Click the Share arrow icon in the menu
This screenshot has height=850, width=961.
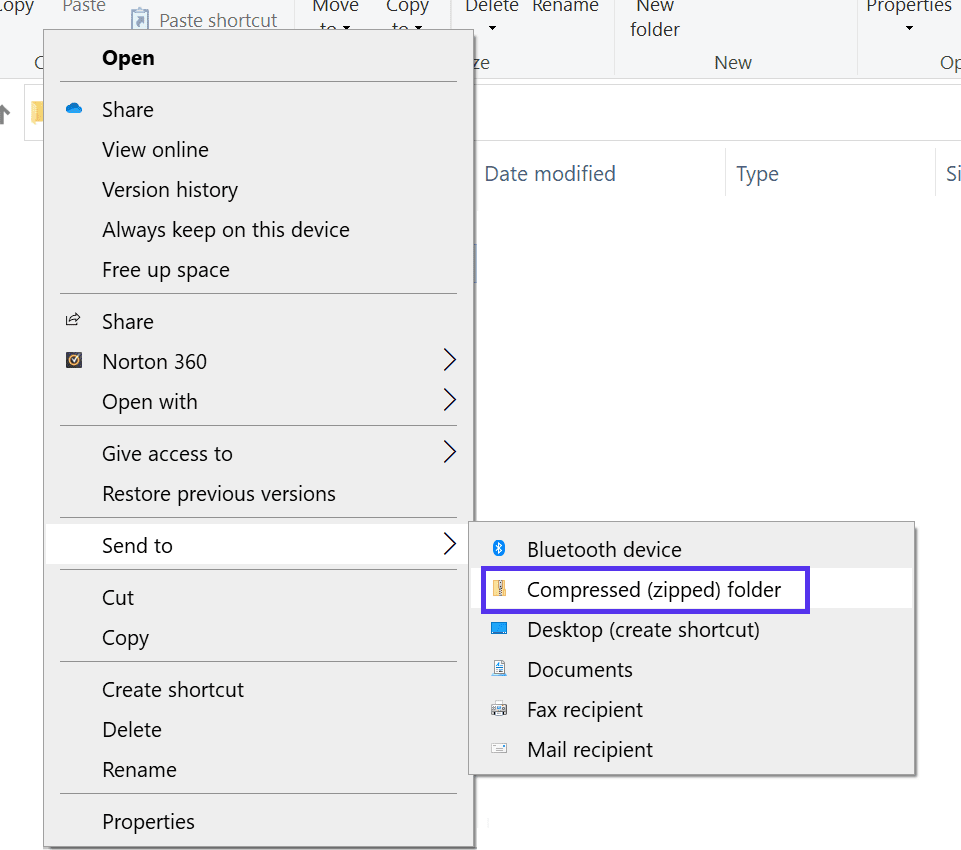[x=73, y=321]
